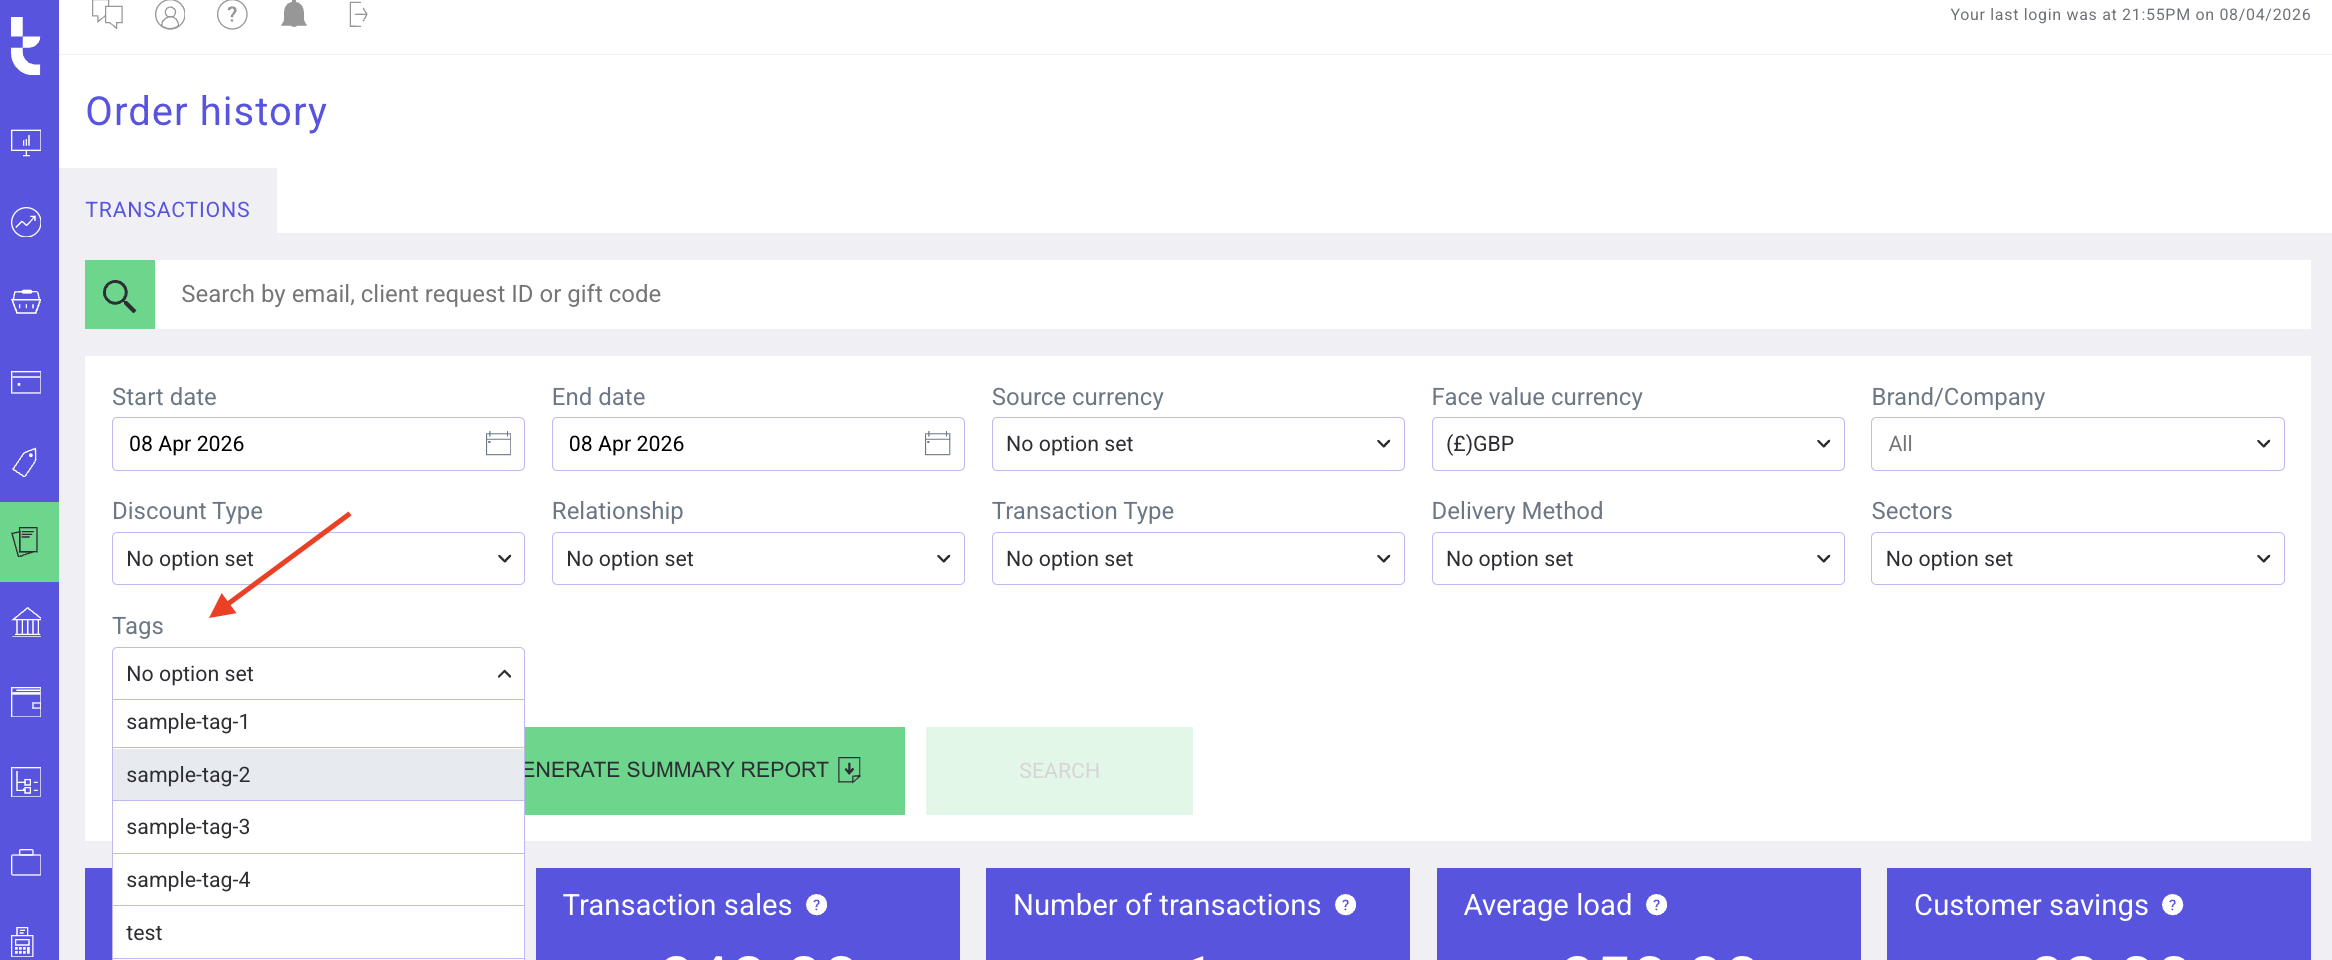Click the price tag sidebar icon

(27, 462)
